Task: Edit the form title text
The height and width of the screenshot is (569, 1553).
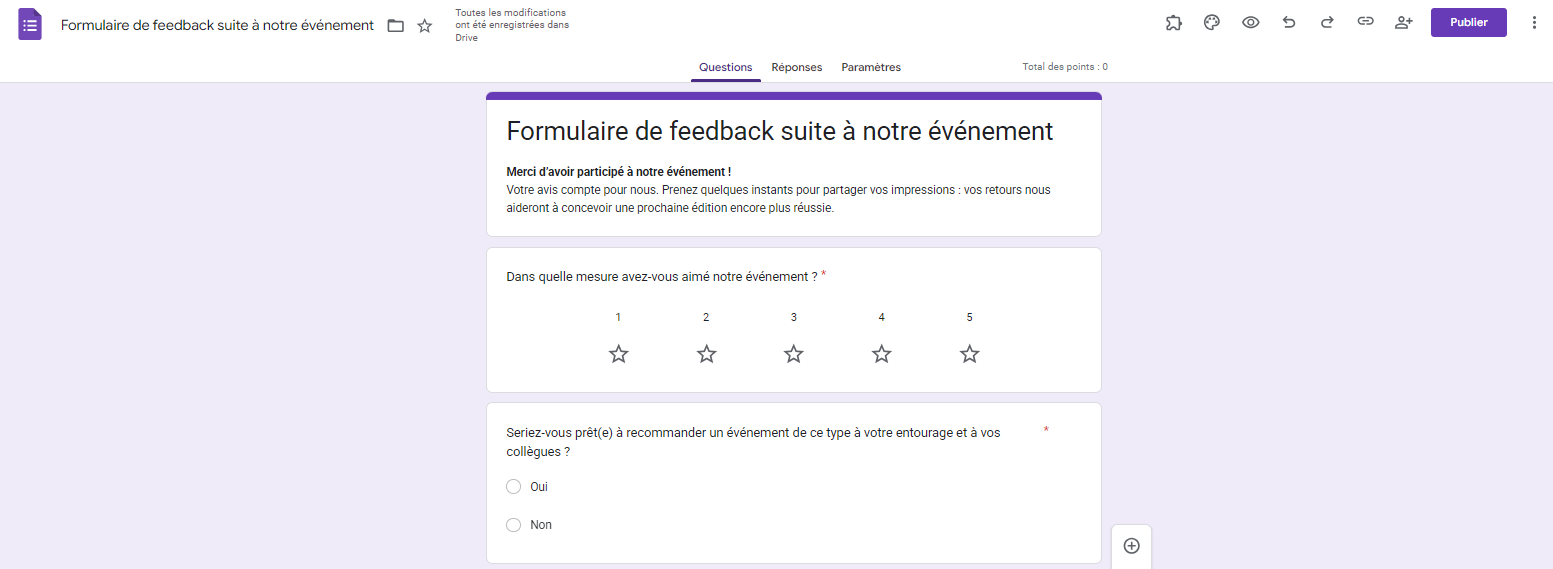Action: pyautogui.click(x=780, y=131)
